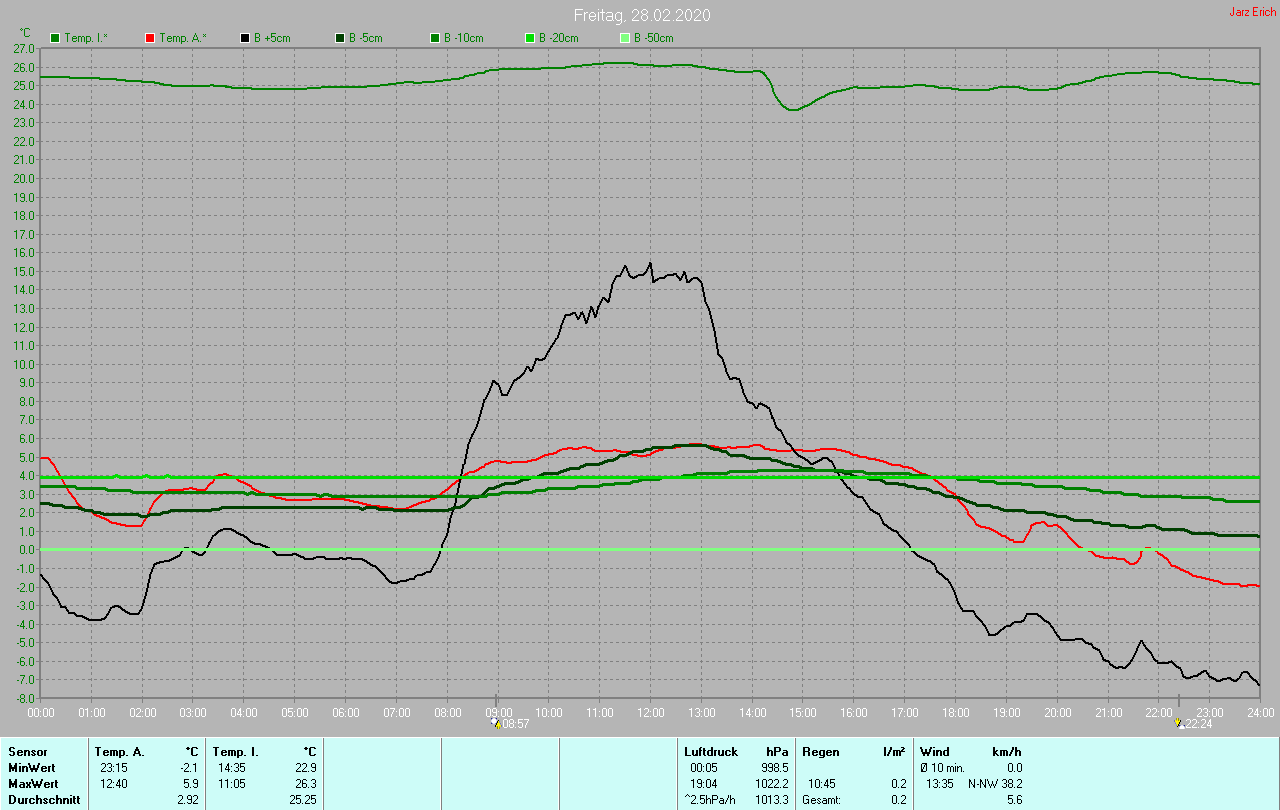Click the 'Regen' table header
1280x810 pixels.
[x=820, y=751]
